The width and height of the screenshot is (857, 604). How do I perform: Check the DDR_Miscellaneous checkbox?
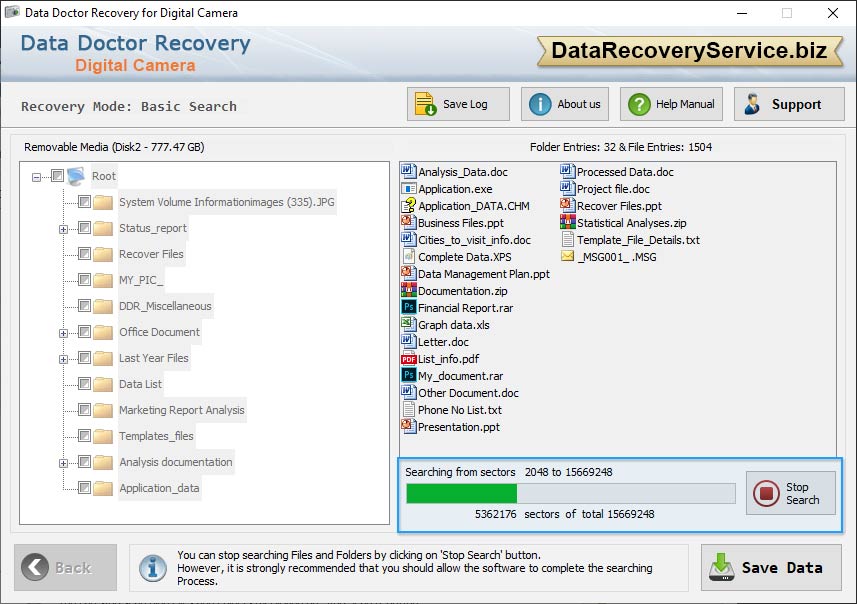[84, 306]
